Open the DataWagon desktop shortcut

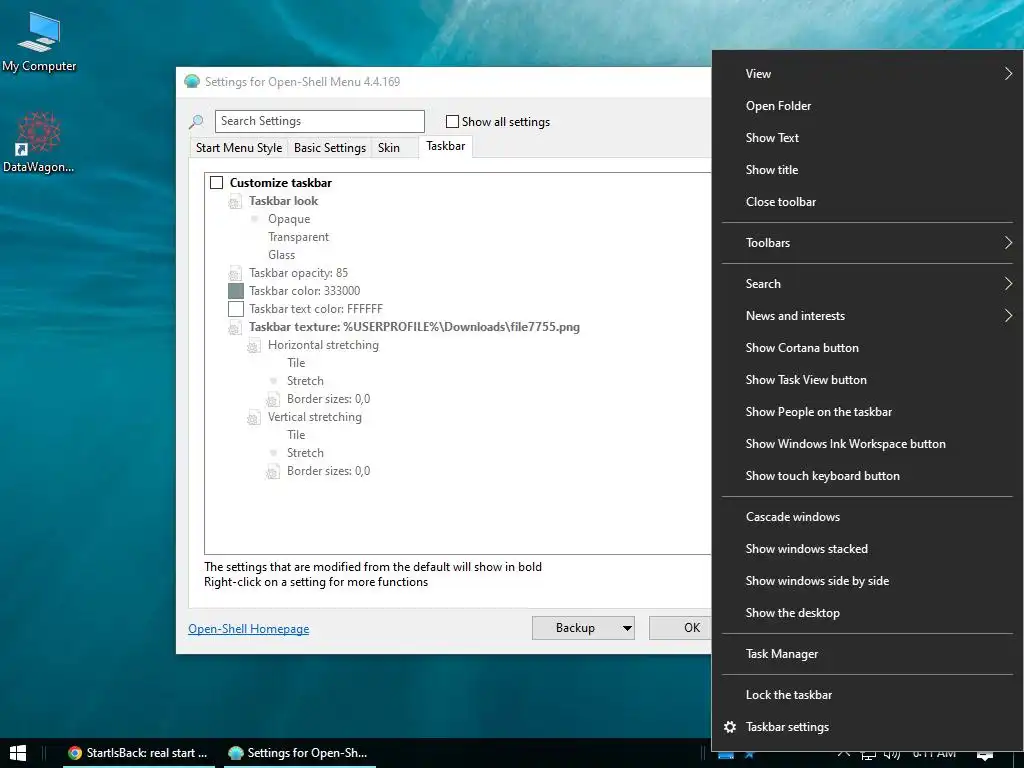point(39,142)
